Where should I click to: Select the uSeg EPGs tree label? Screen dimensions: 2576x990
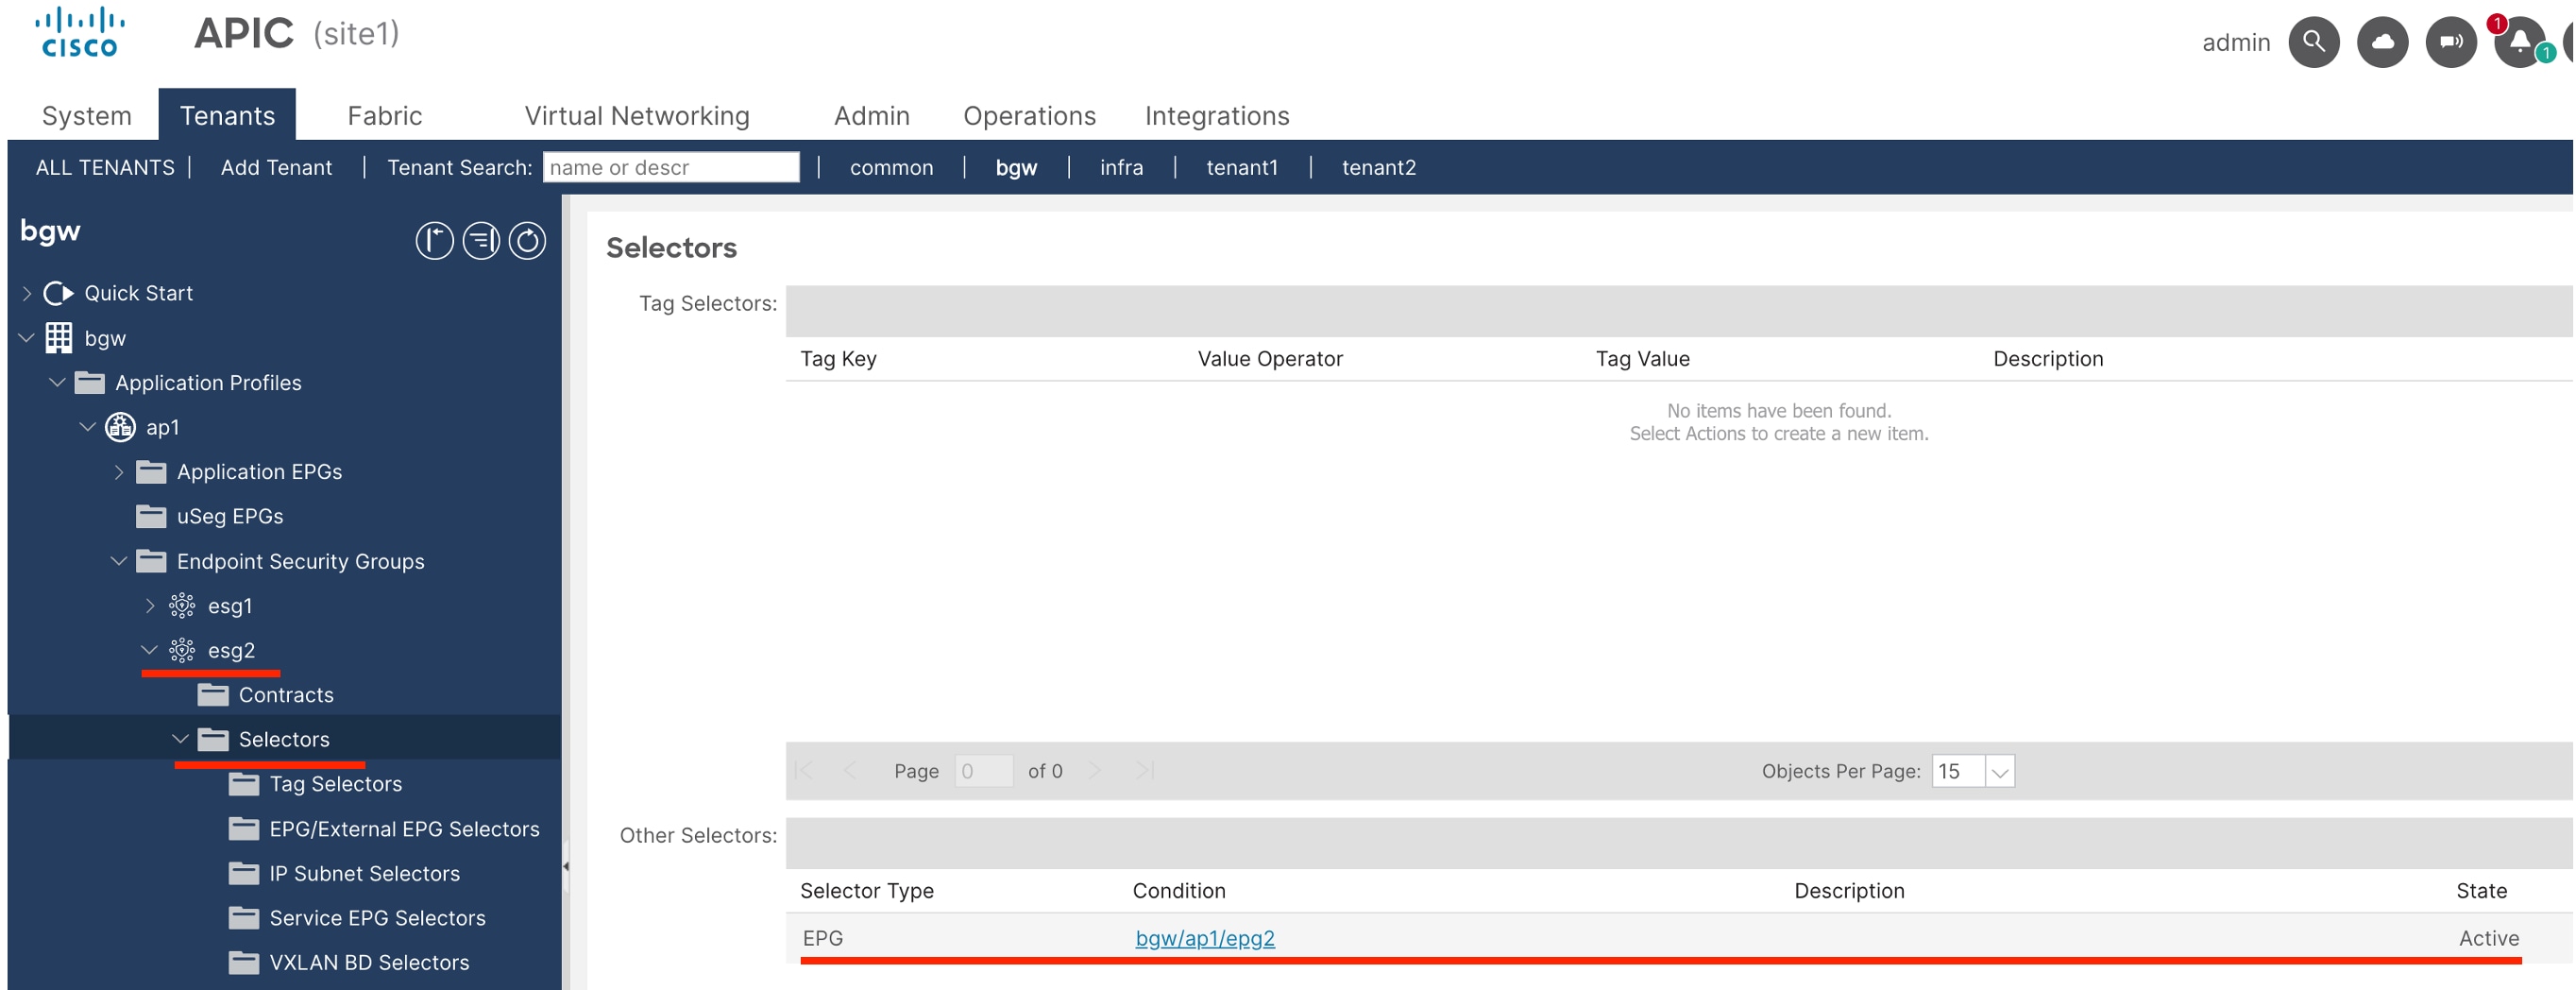(x=230, y=516)
